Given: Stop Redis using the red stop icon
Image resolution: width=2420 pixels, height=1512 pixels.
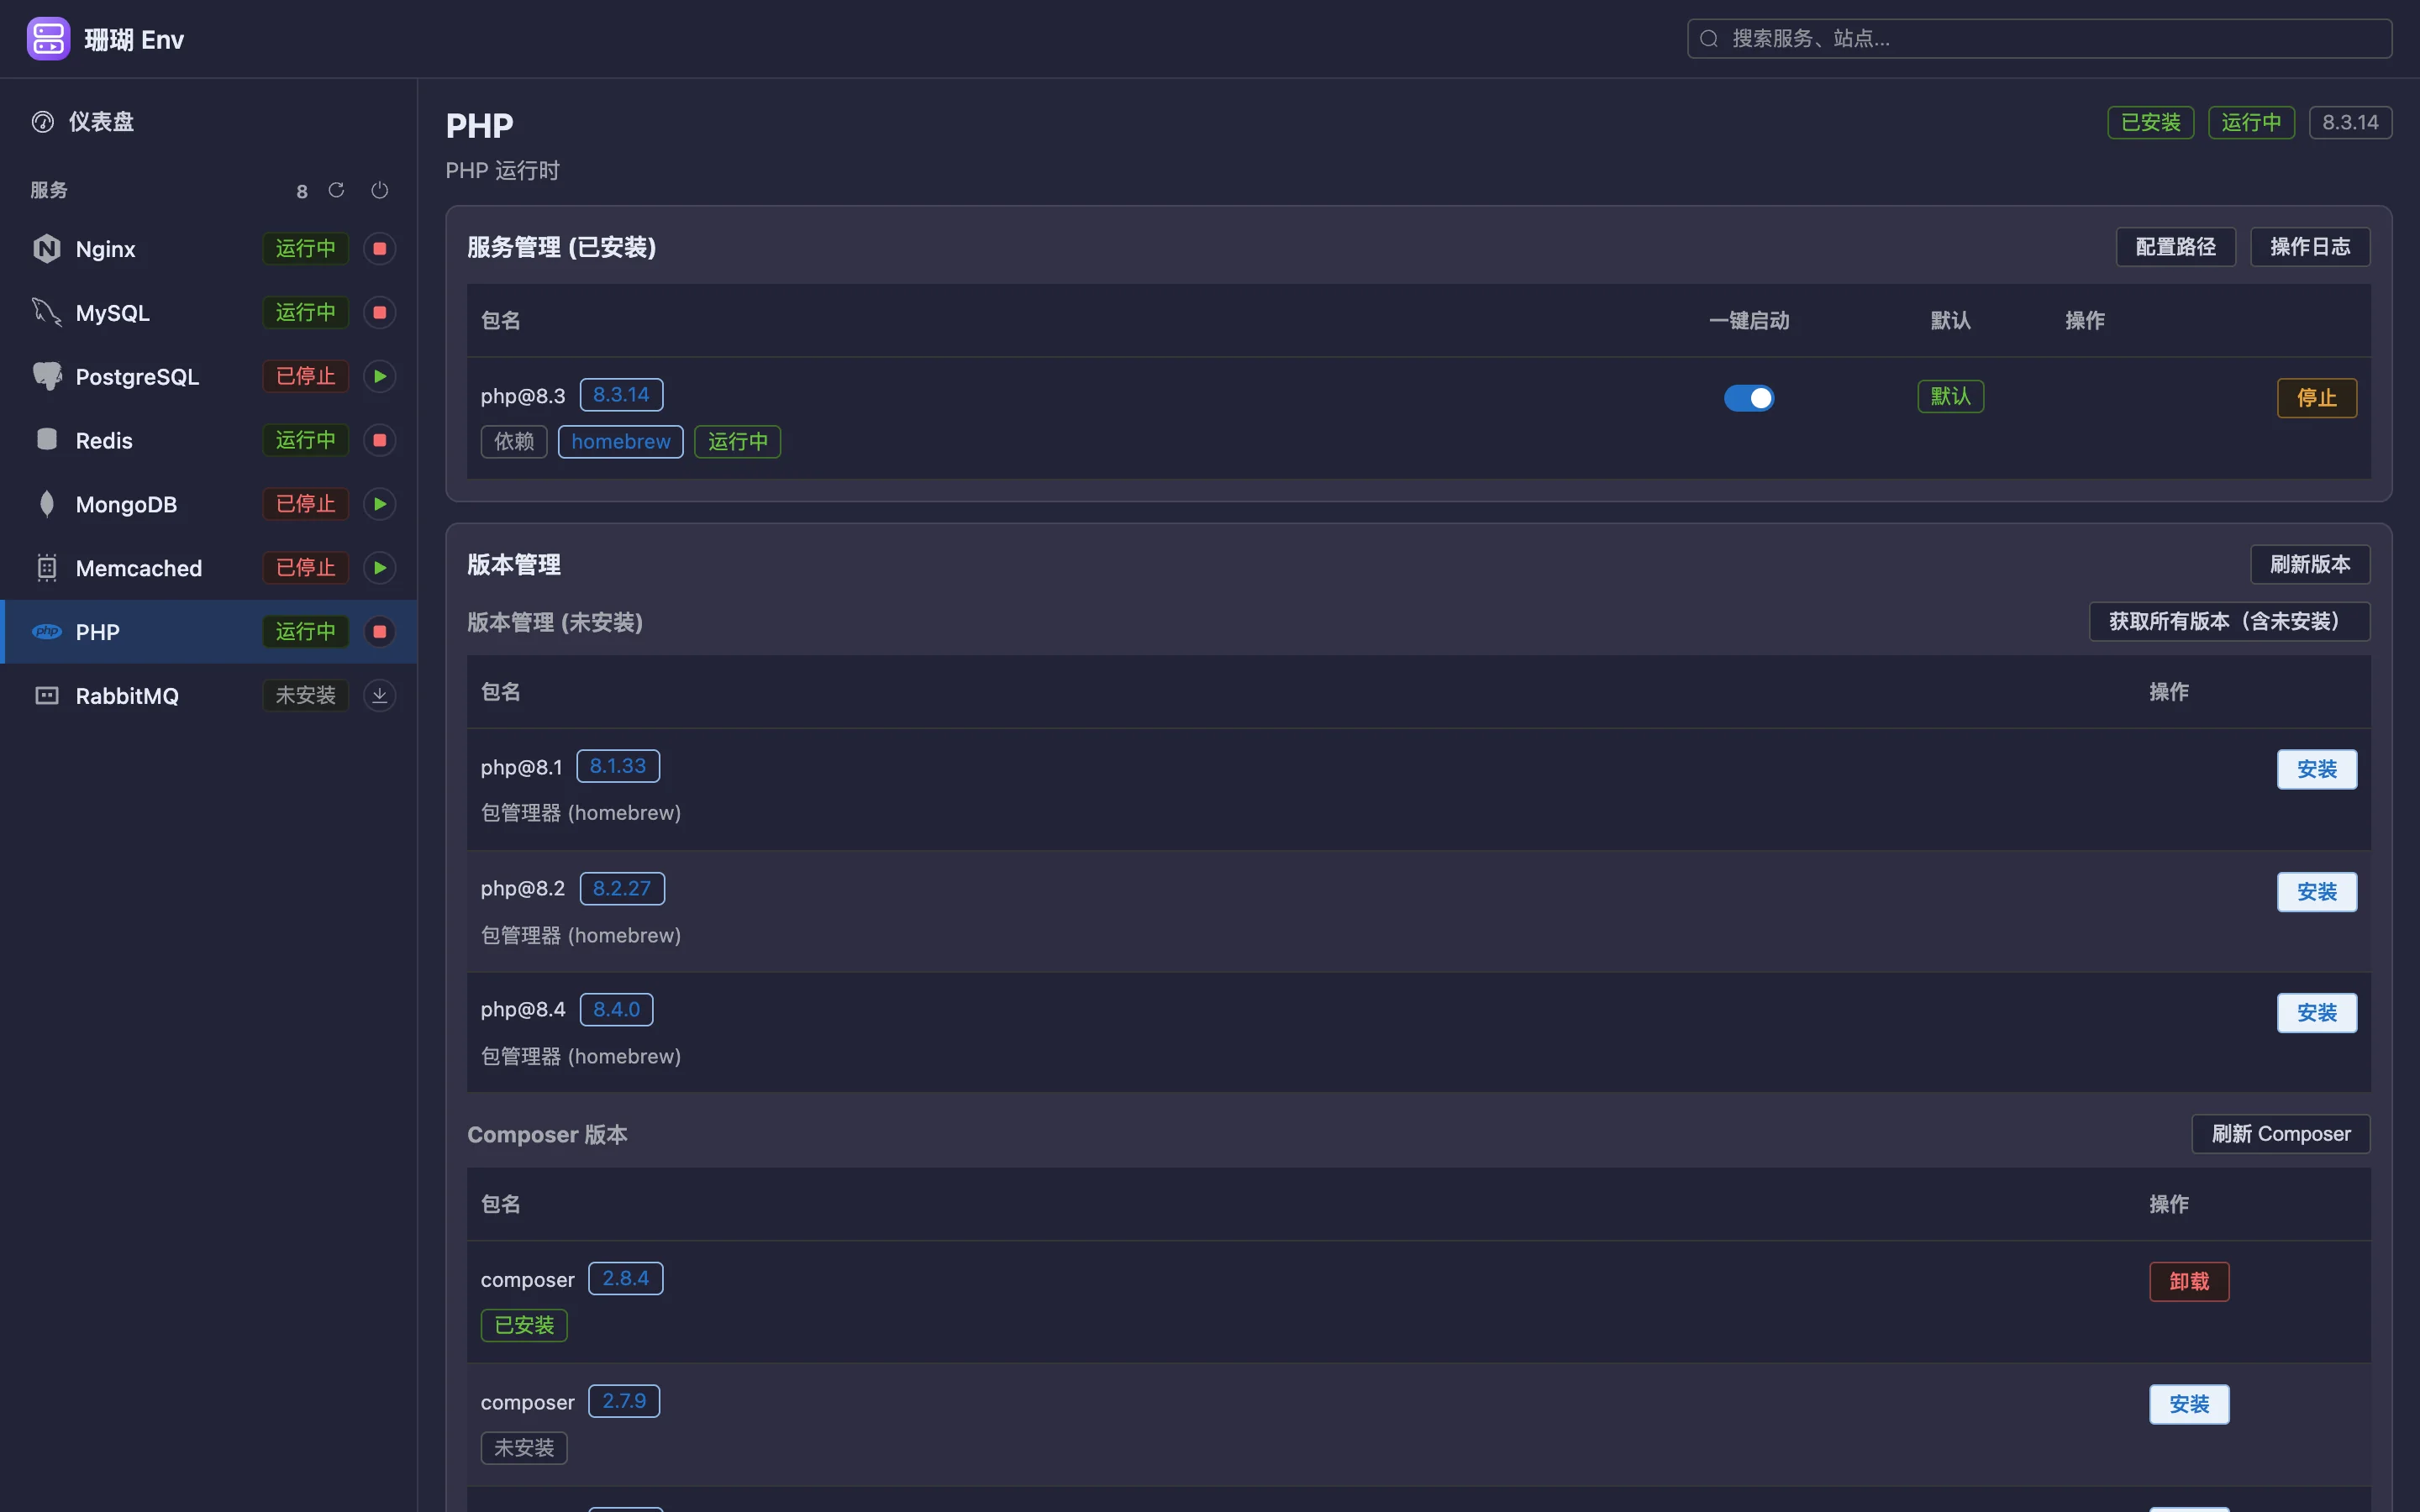Looking at the screenshot, I should 379,440.
